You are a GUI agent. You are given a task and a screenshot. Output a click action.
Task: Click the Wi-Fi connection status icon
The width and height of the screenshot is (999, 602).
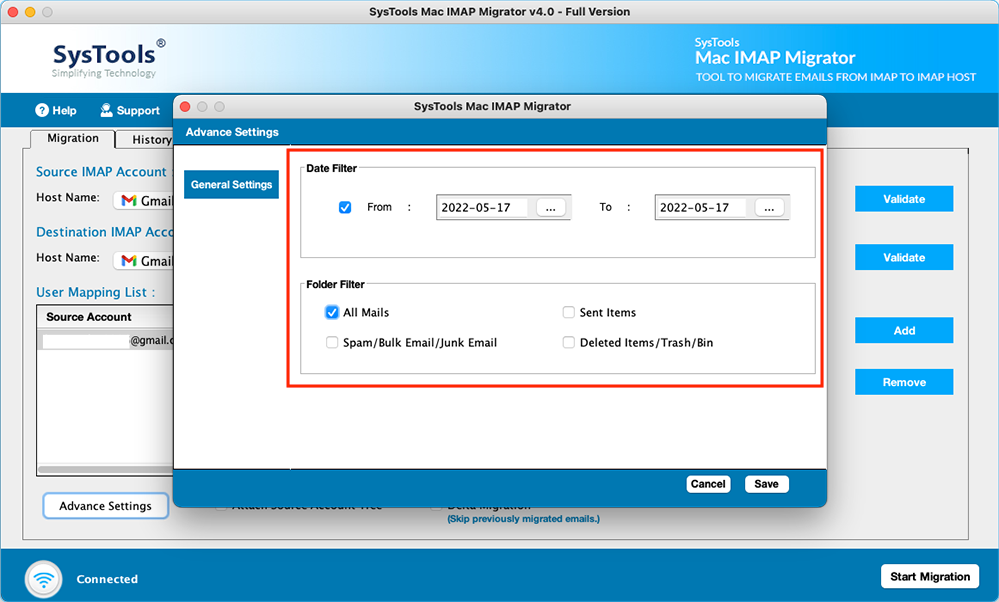point(43,579)
